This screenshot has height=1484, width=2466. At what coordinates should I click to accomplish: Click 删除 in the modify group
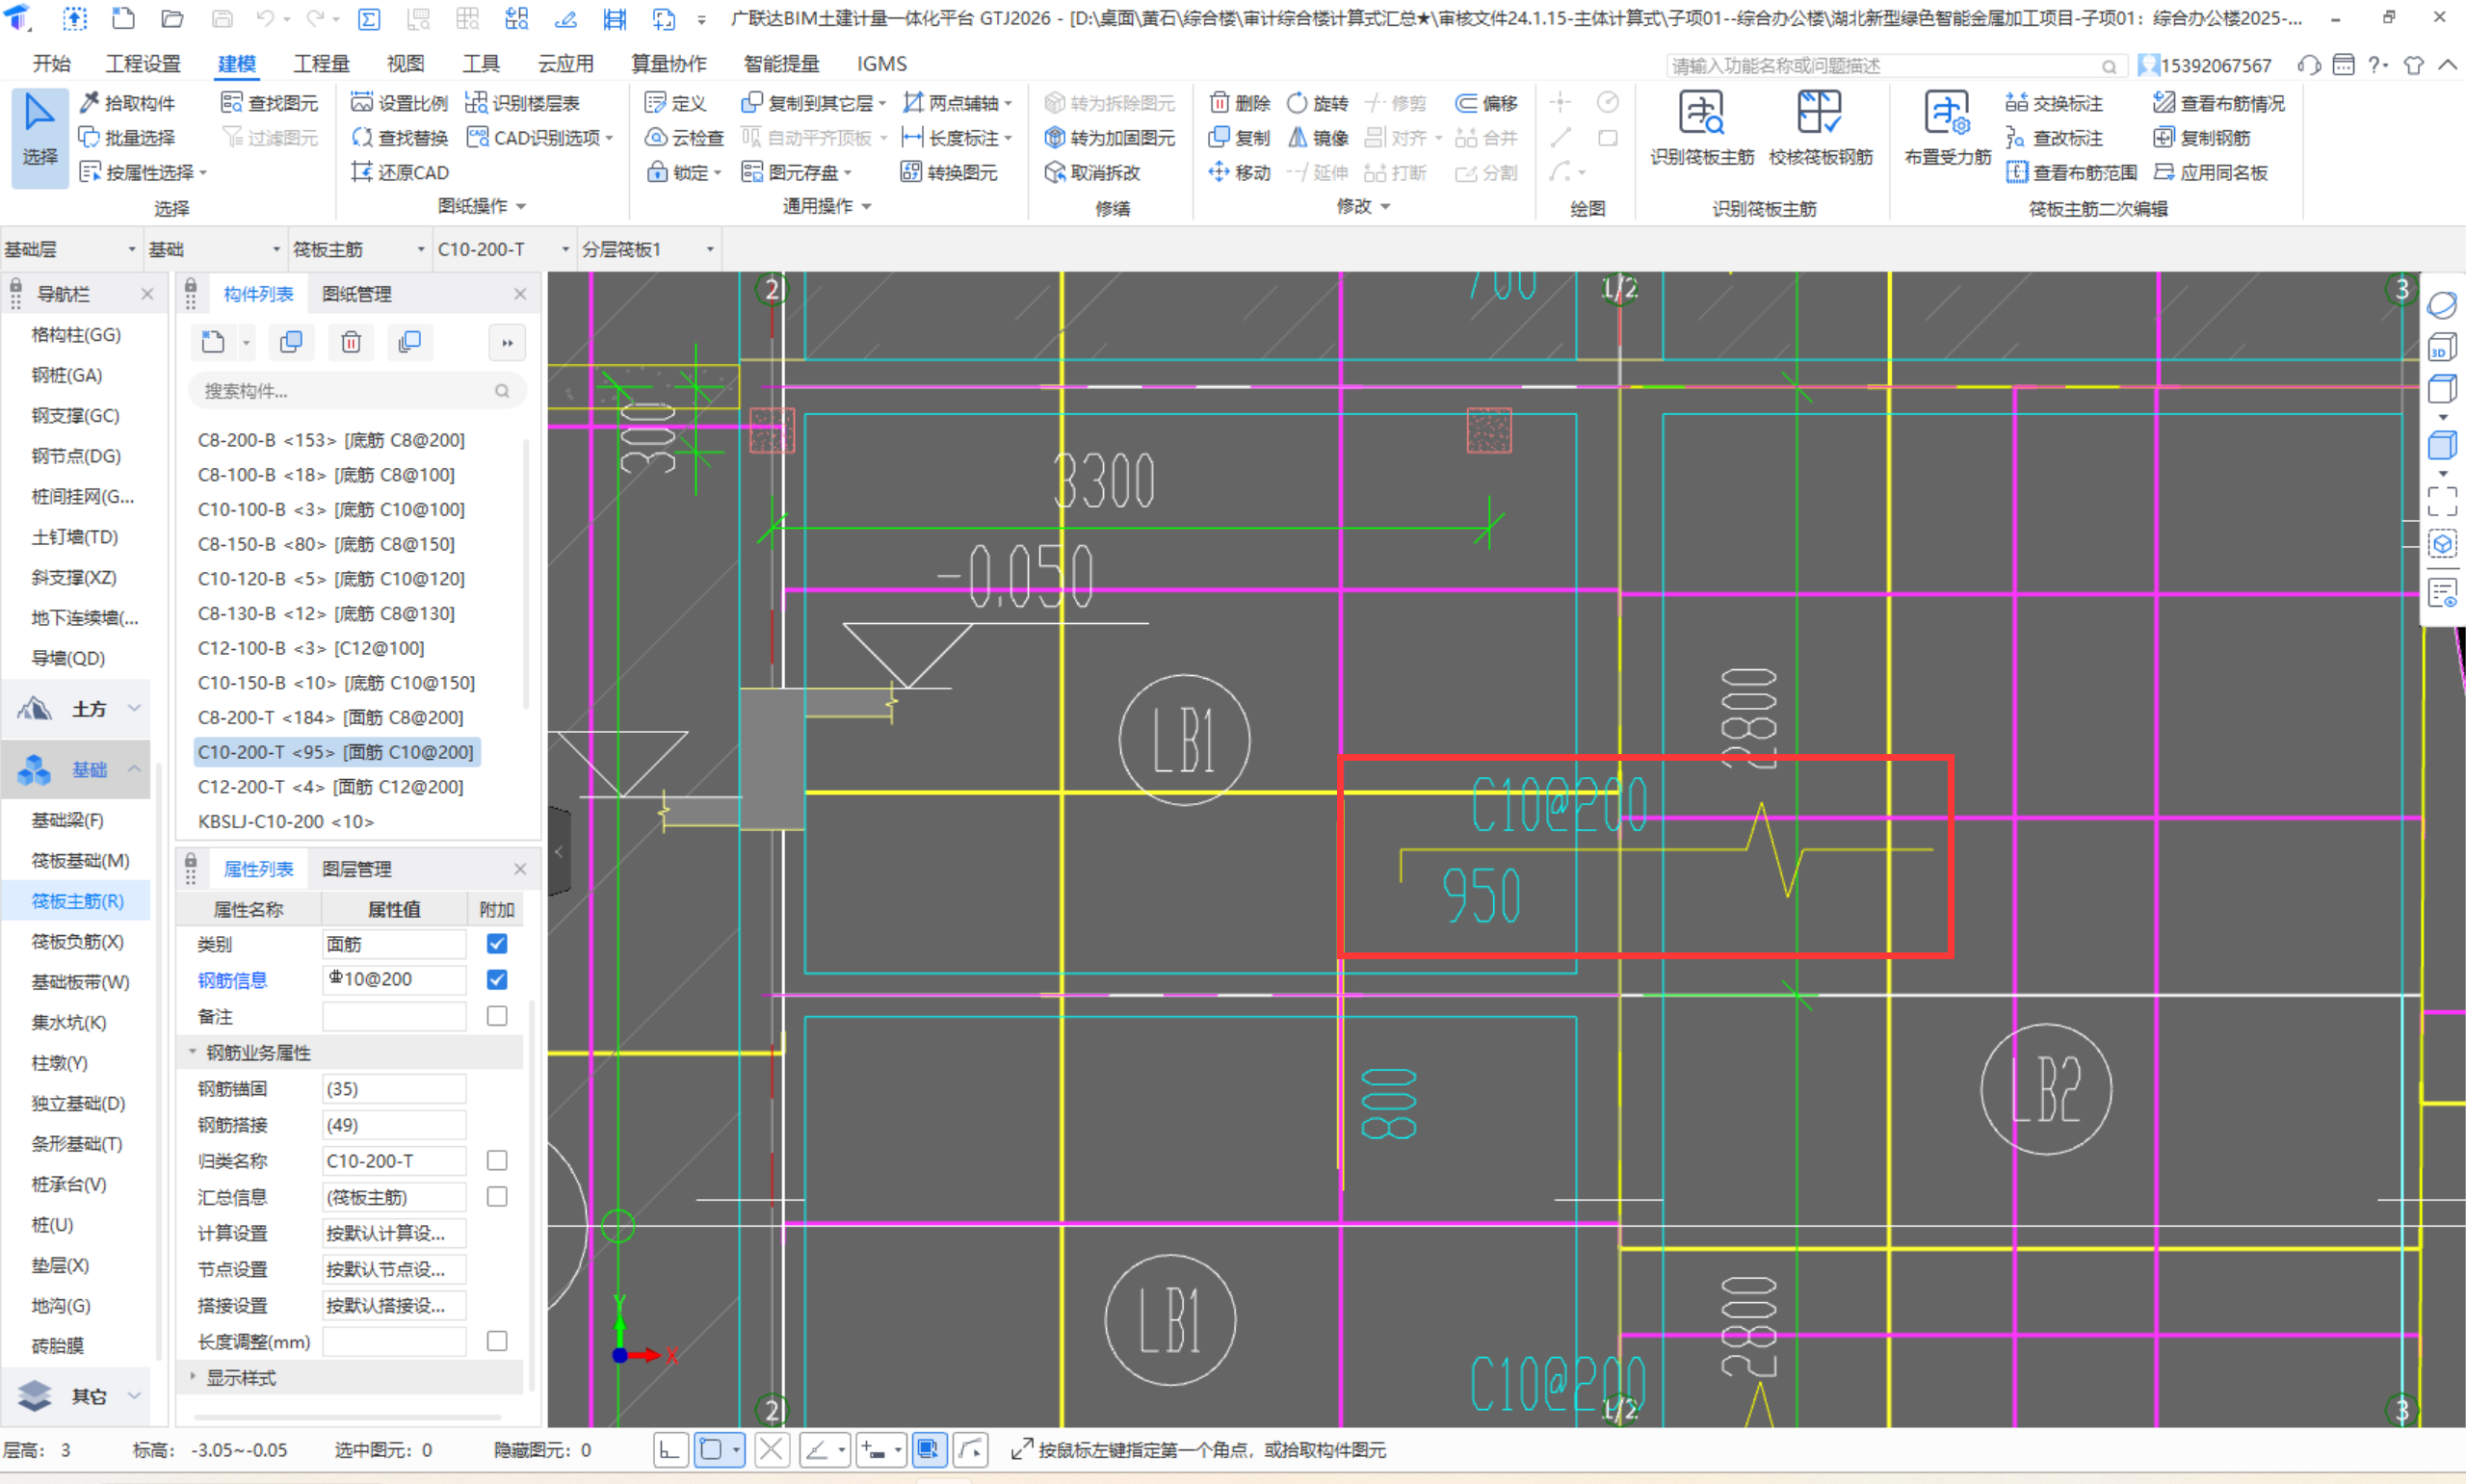pos(1240,103)
